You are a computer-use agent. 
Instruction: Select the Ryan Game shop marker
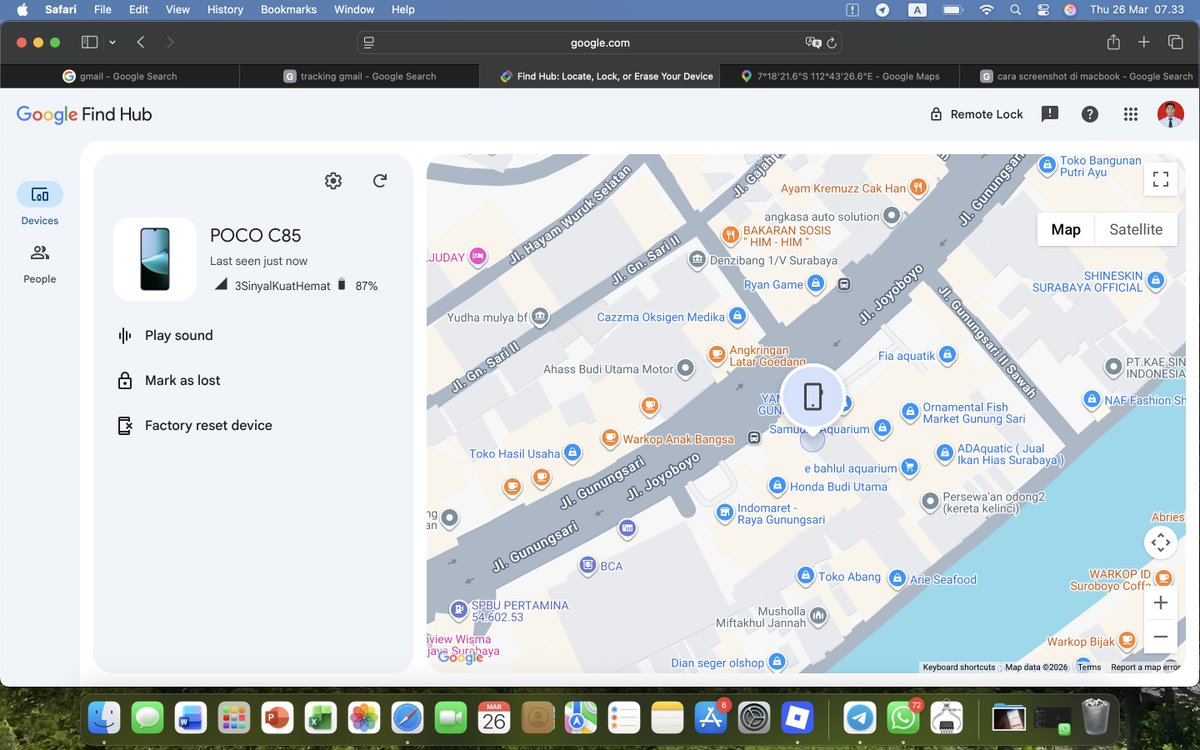[816, 284]
